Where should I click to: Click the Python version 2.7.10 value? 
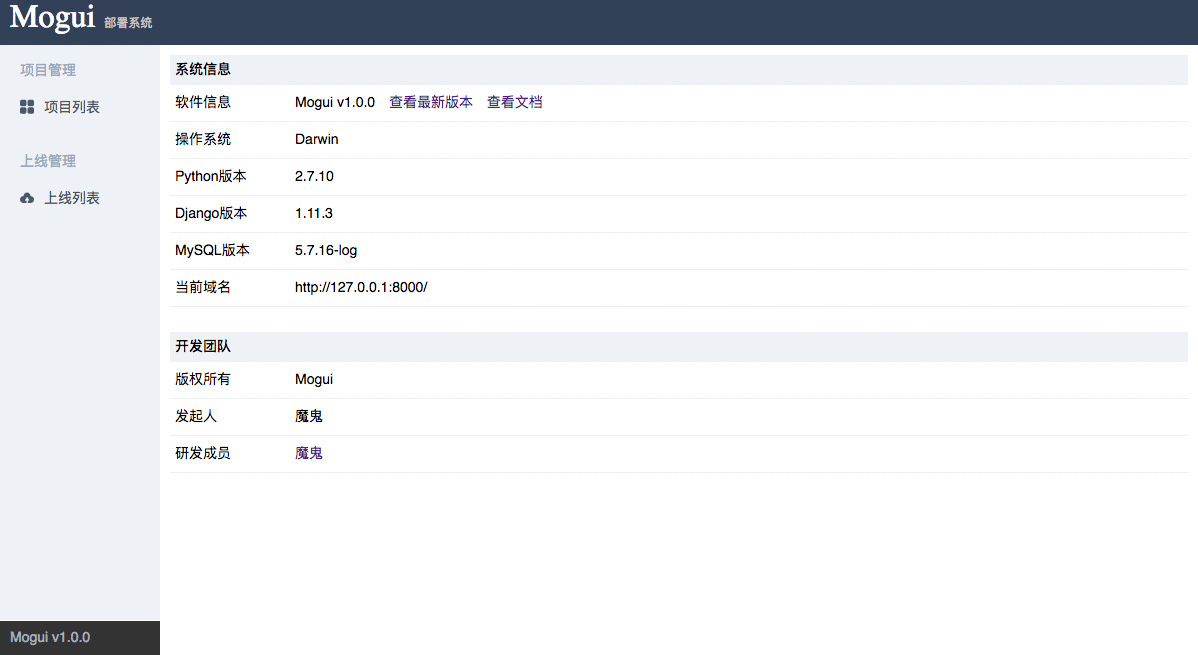point(314,176)
